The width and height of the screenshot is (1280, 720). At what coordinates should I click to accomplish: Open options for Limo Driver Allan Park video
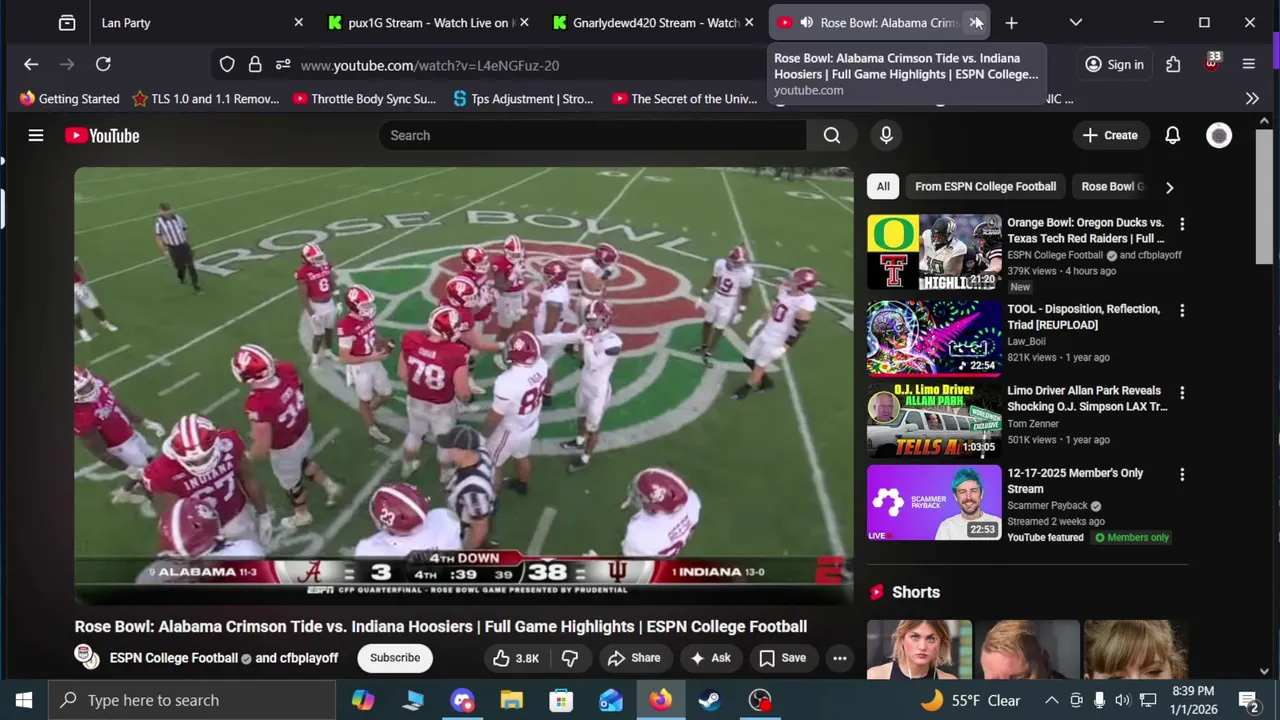click(x=1182, y=392)
